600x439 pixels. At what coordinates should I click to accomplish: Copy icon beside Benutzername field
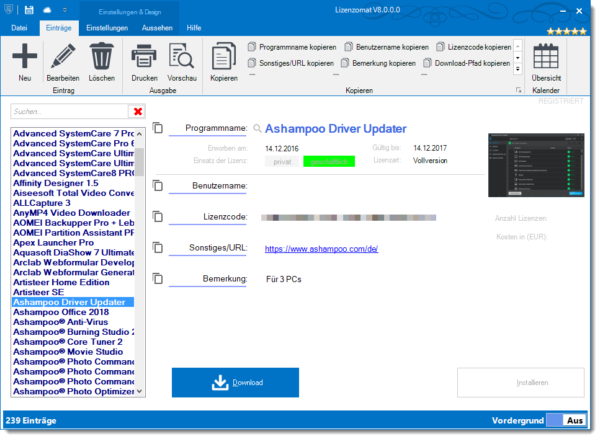coord(158,186)
